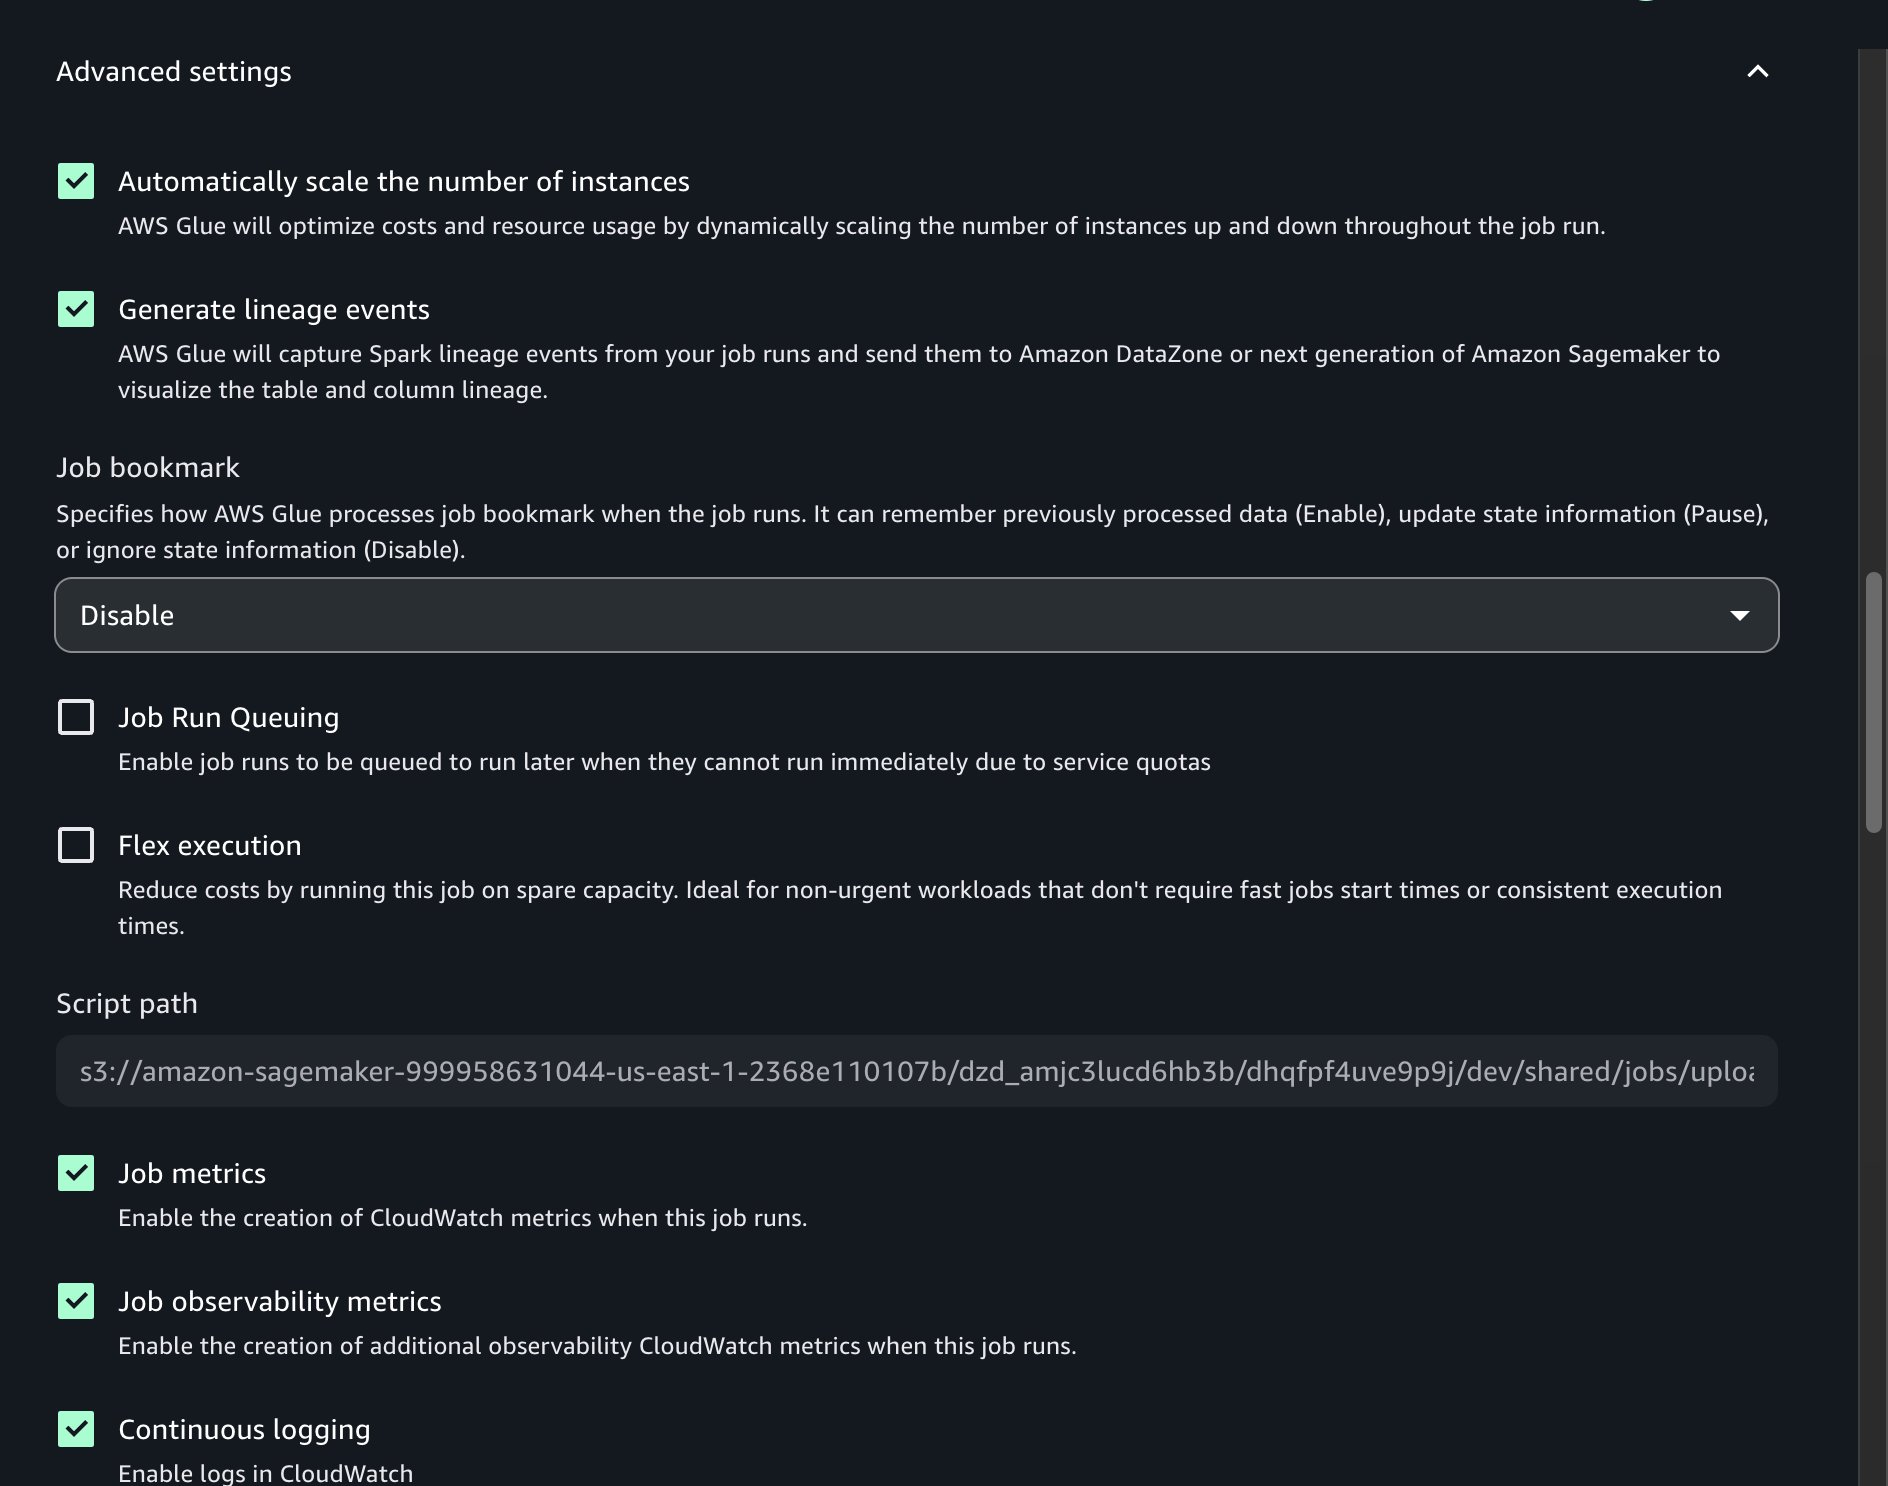Uncheck Job metrics
Image resolution: width=1888 pixels, height=1486 pixels.
coord(75,1173)
